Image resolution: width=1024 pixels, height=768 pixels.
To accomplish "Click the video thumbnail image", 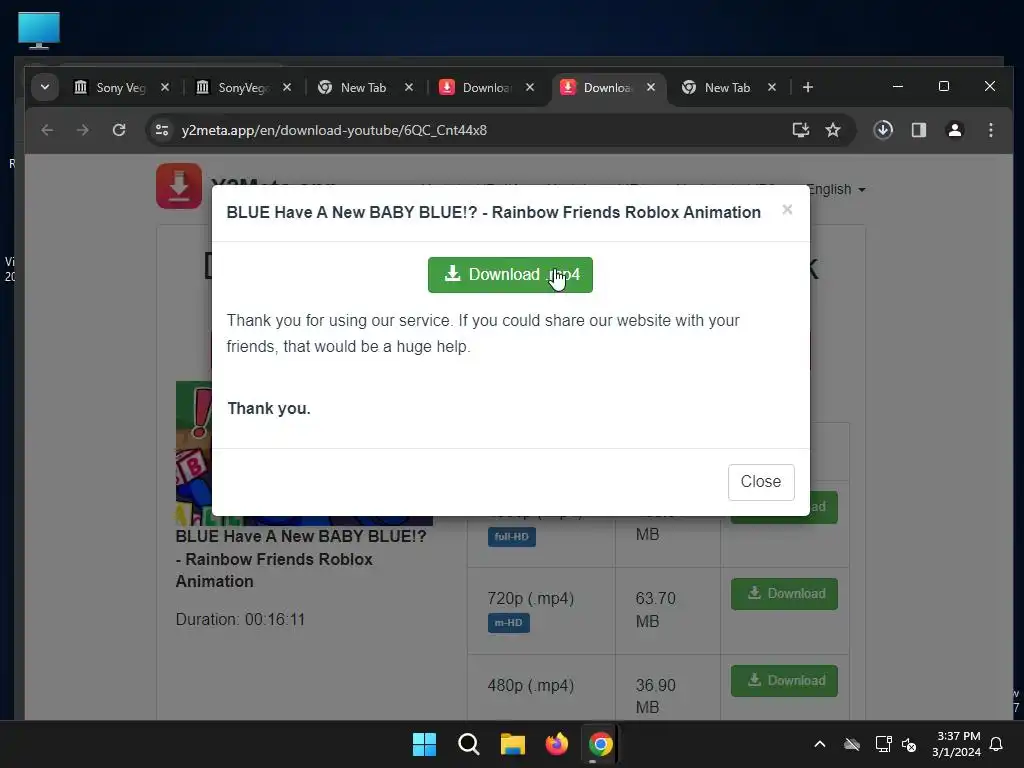I will [x=304, y=454].
